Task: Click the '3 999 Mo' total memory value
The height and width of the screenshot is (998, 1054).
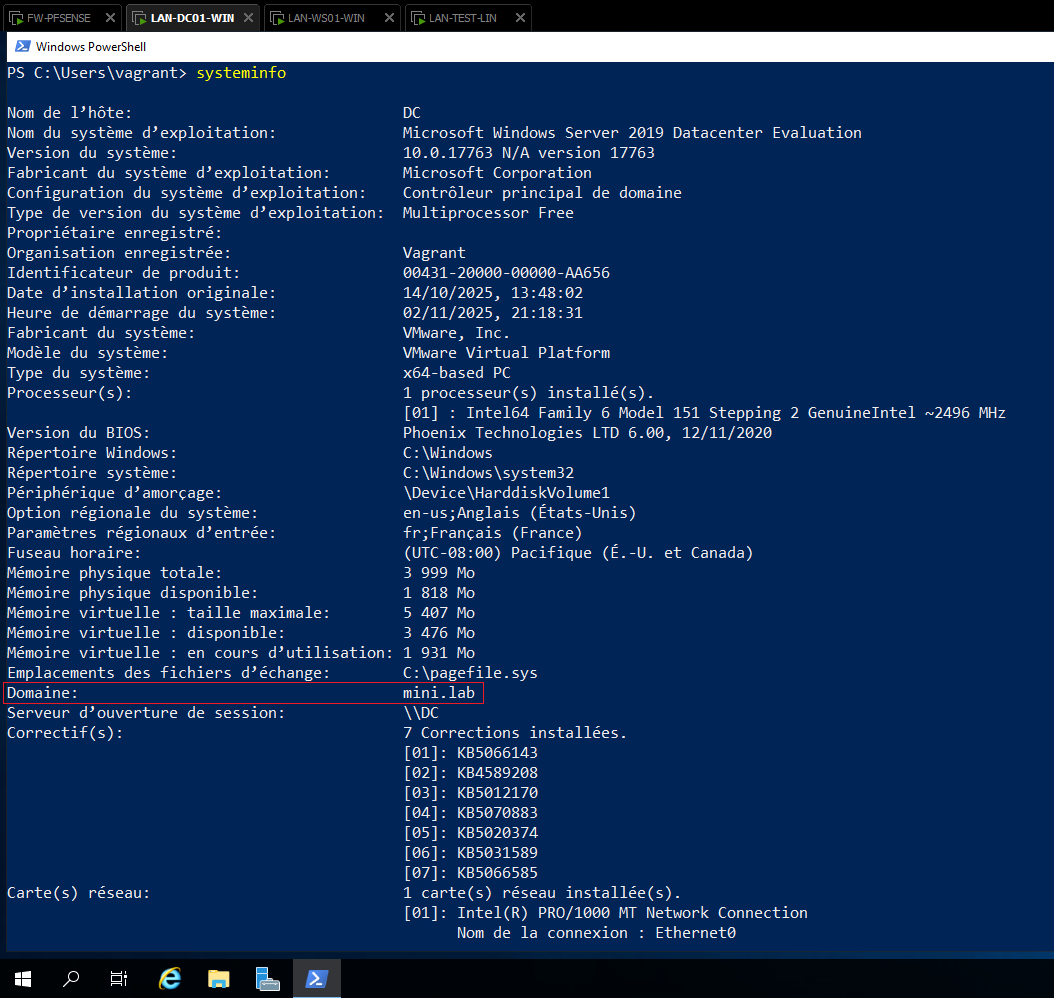Action: [439, 573]
